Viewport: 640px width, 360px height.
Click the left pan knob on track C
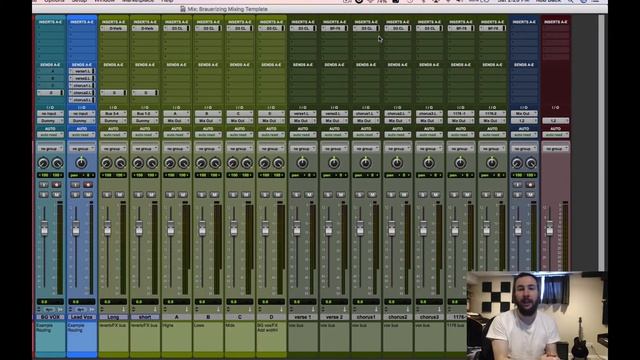coord(233,163)
